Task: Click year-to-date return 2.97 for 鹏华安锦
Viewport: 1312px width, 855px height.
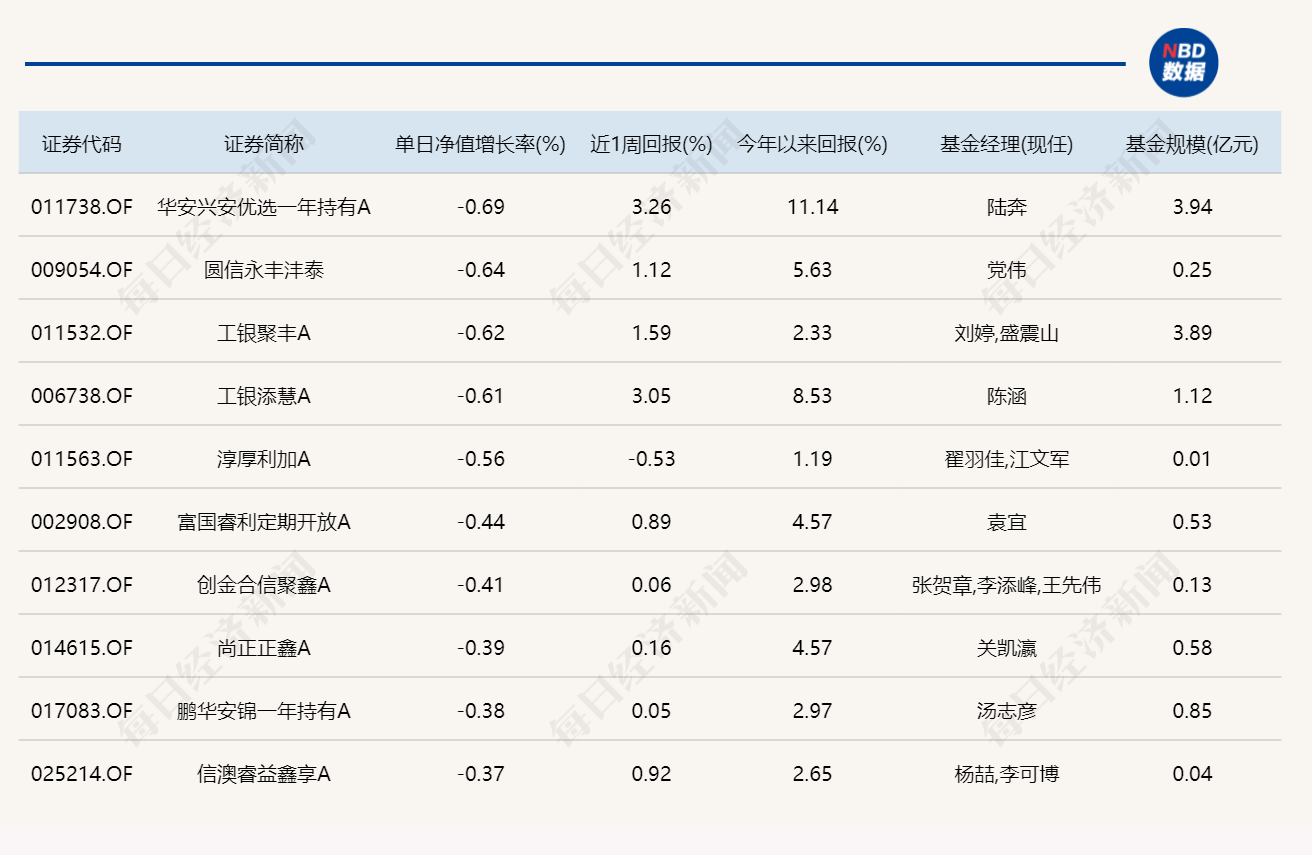Action: [x=812, y=711]
